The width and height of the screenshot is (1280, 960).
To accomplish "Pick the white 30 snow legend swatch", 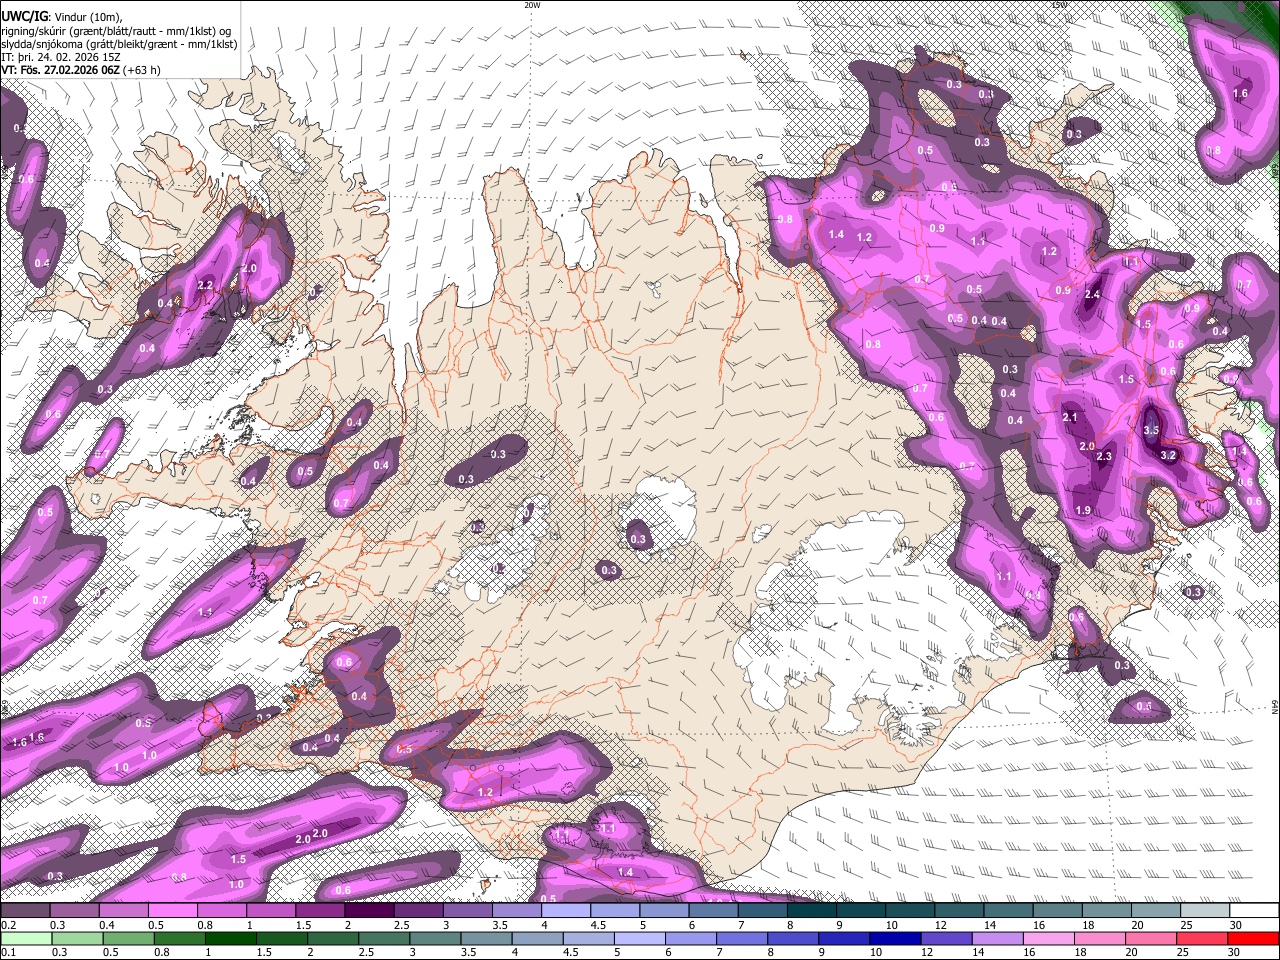I will (1254, 911).
